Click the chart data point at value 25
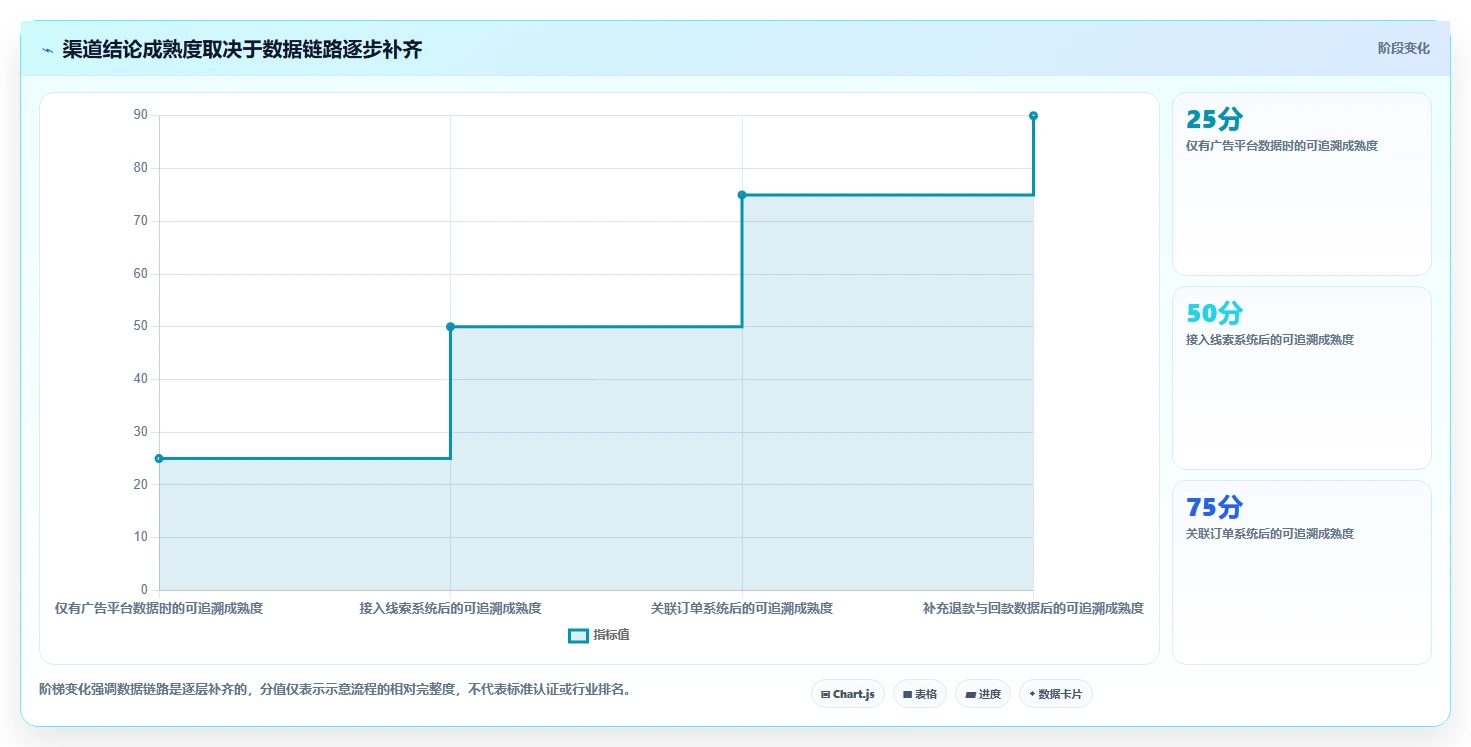Screen dimensions: 1471x747 pos(159,458)
